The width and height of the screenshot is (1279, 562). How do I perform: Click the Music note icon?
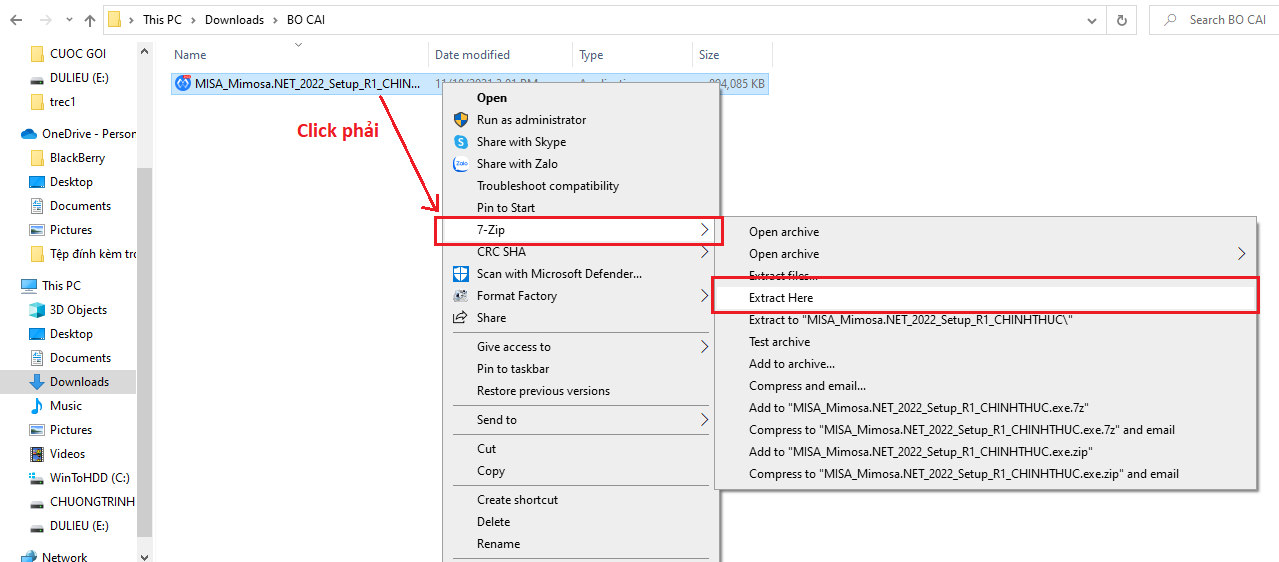[37, 406]
